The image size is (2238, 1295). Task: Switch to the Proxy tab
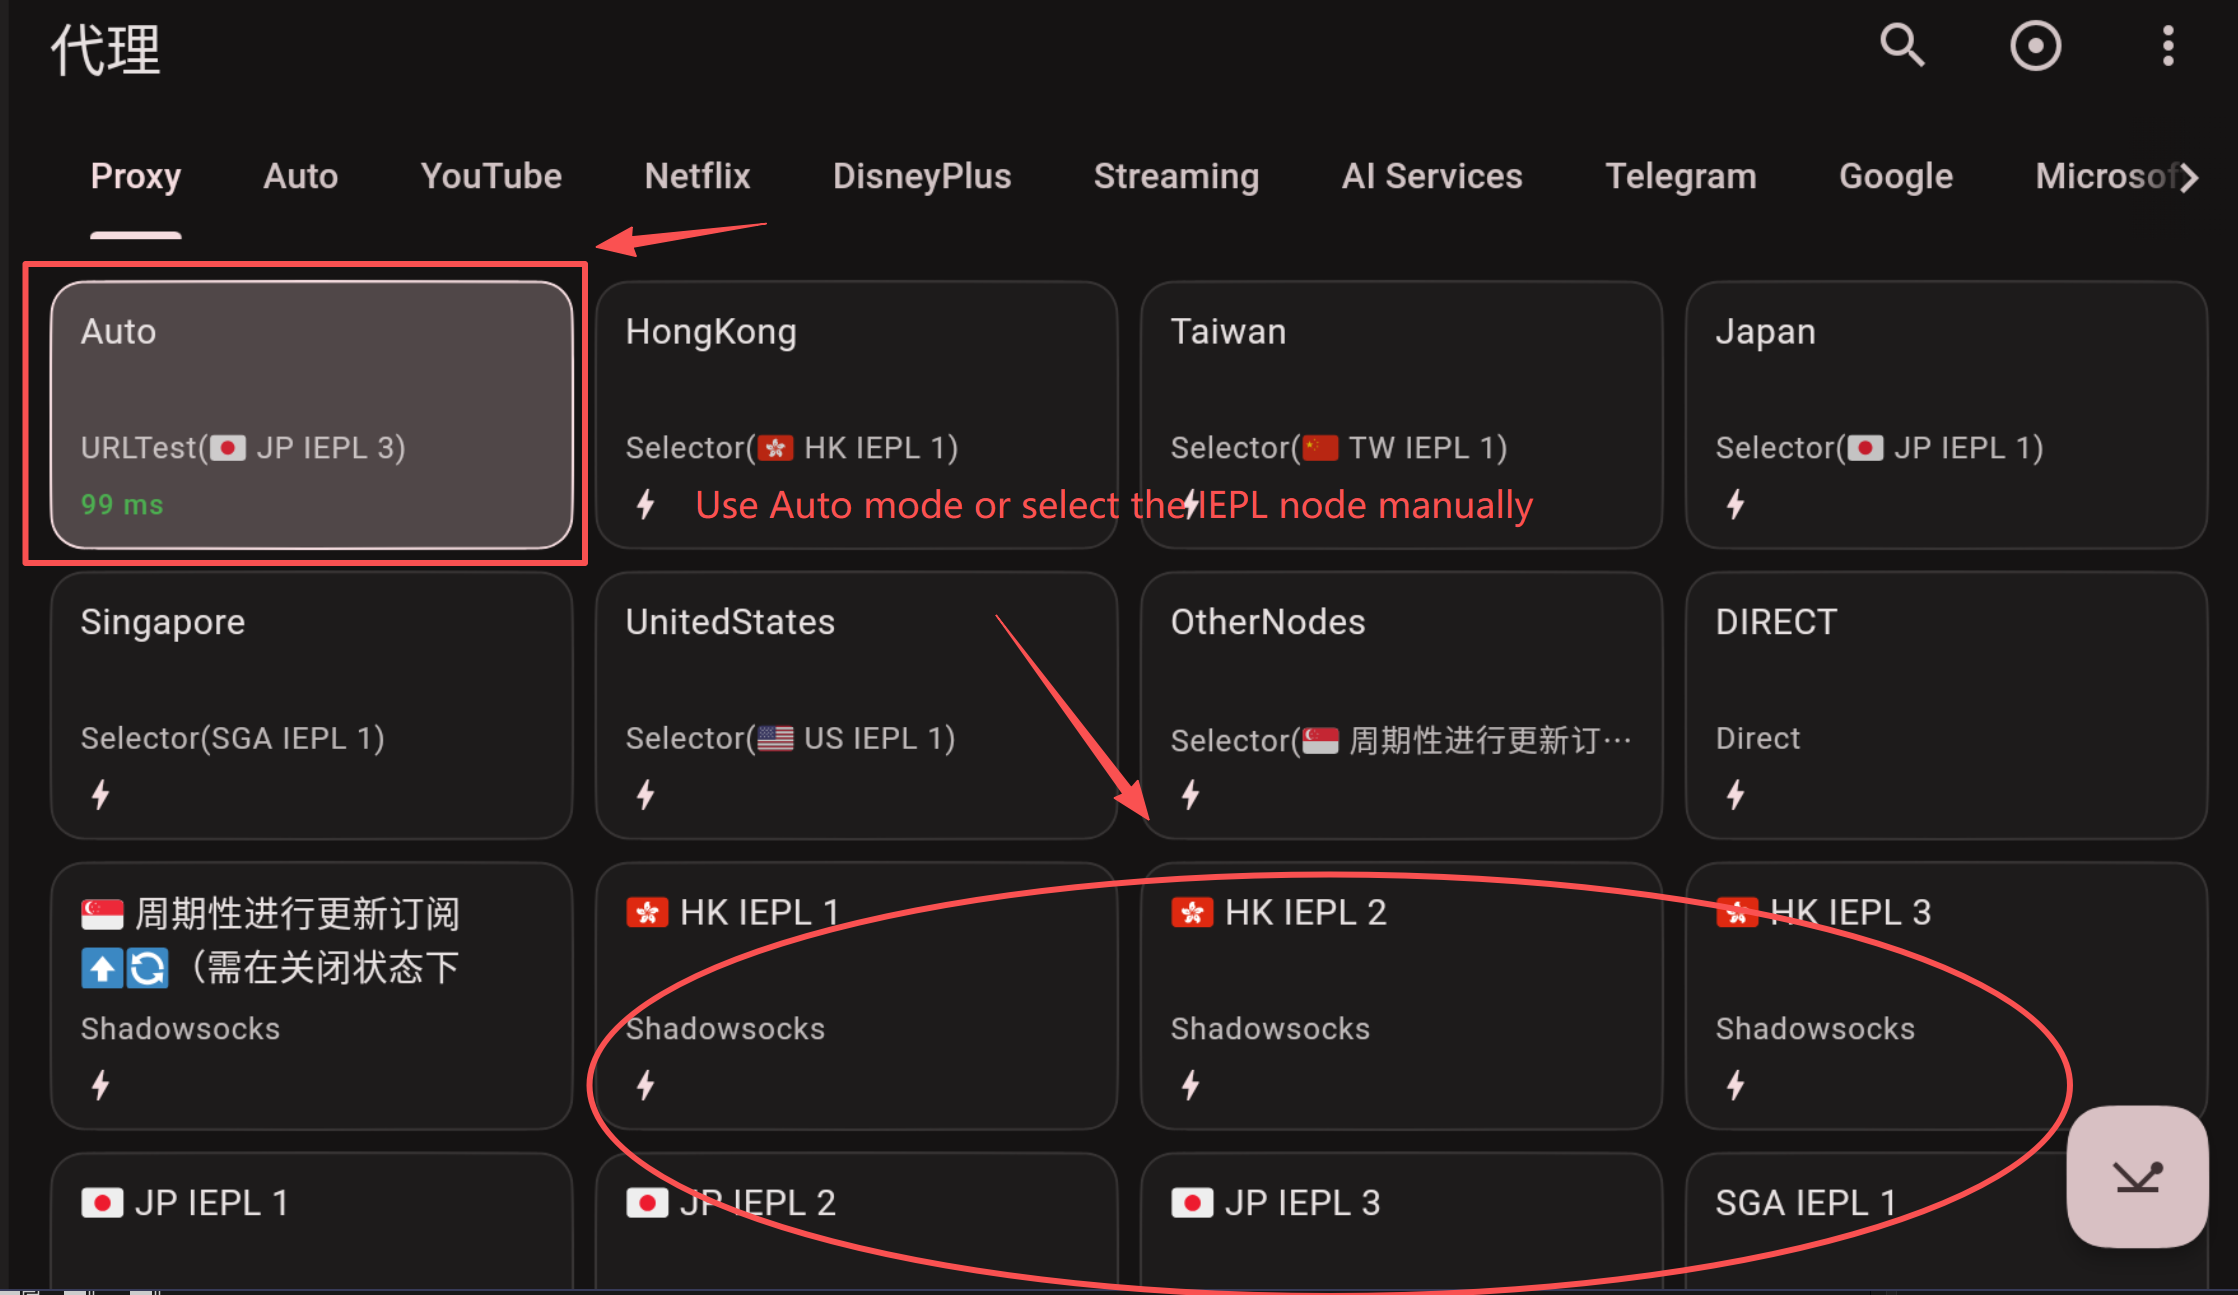136,176
